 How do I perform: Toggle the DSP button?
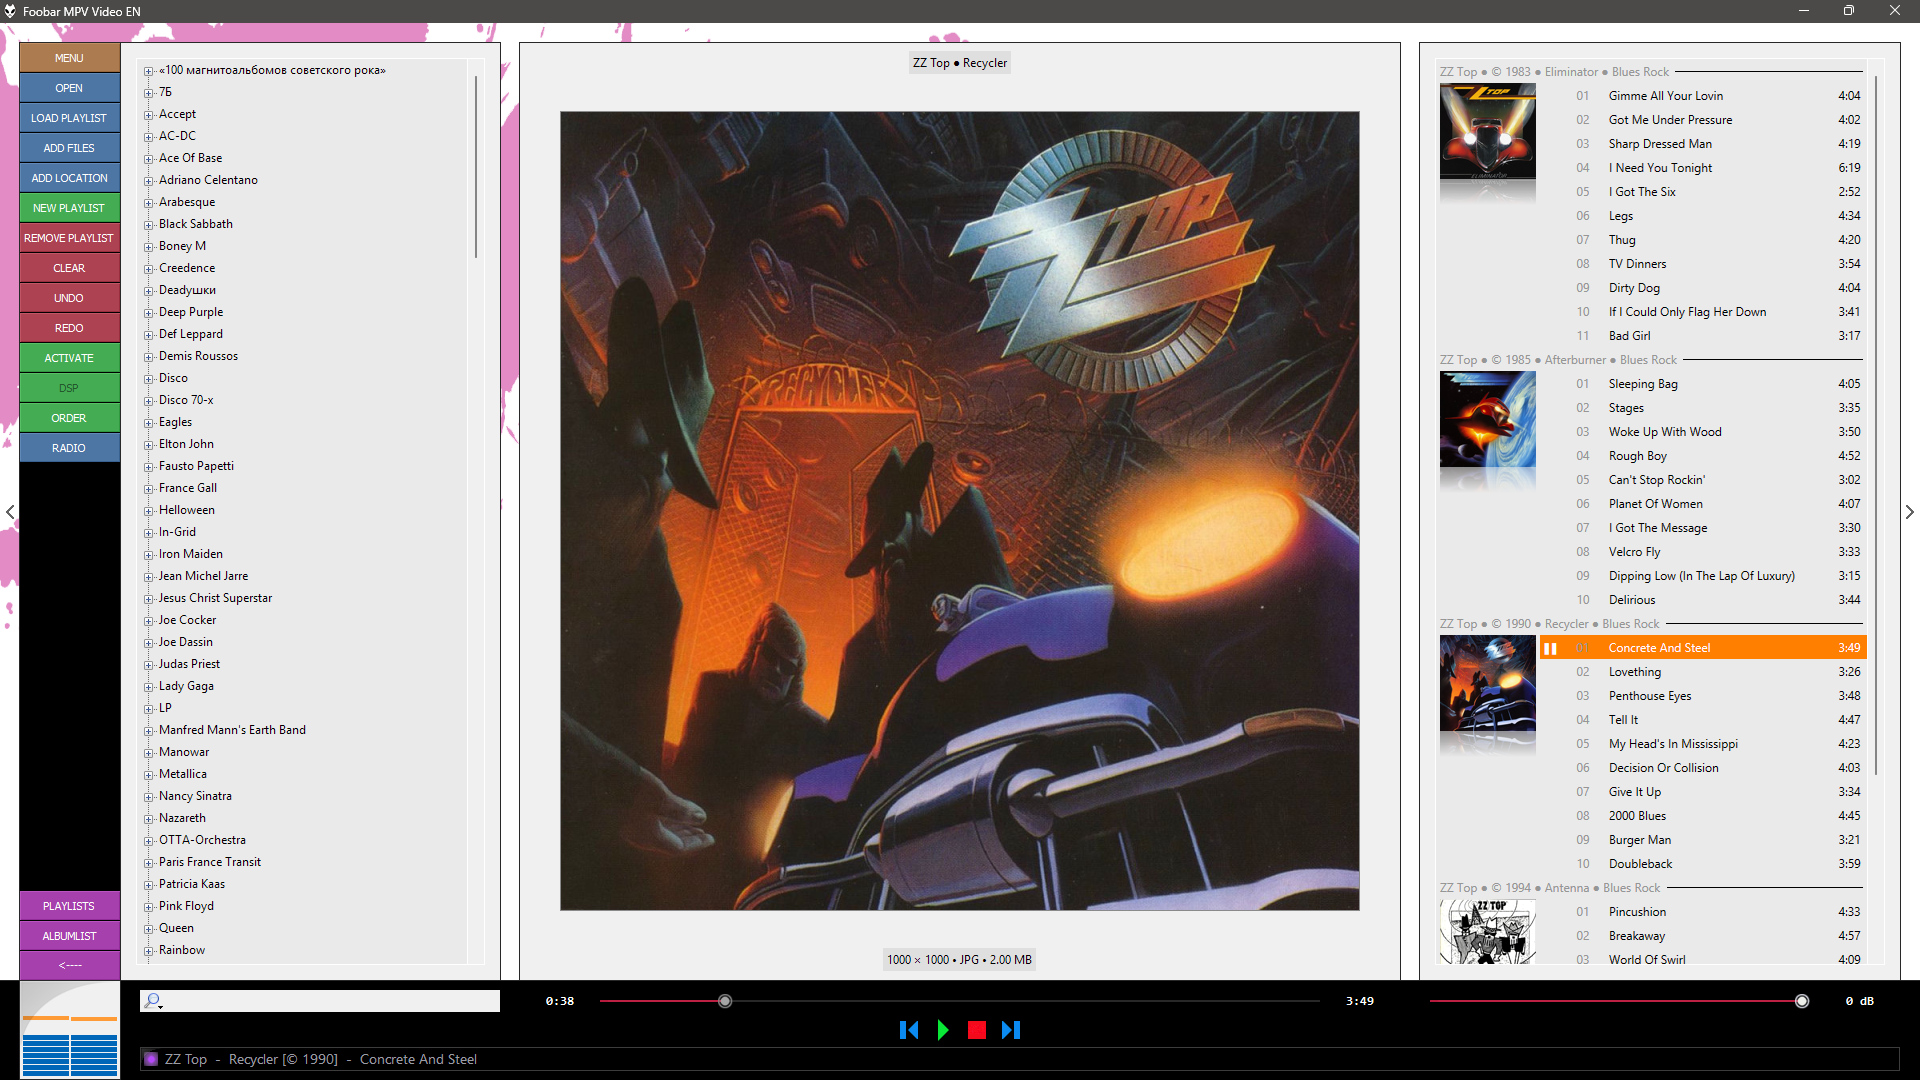[69, 388]
